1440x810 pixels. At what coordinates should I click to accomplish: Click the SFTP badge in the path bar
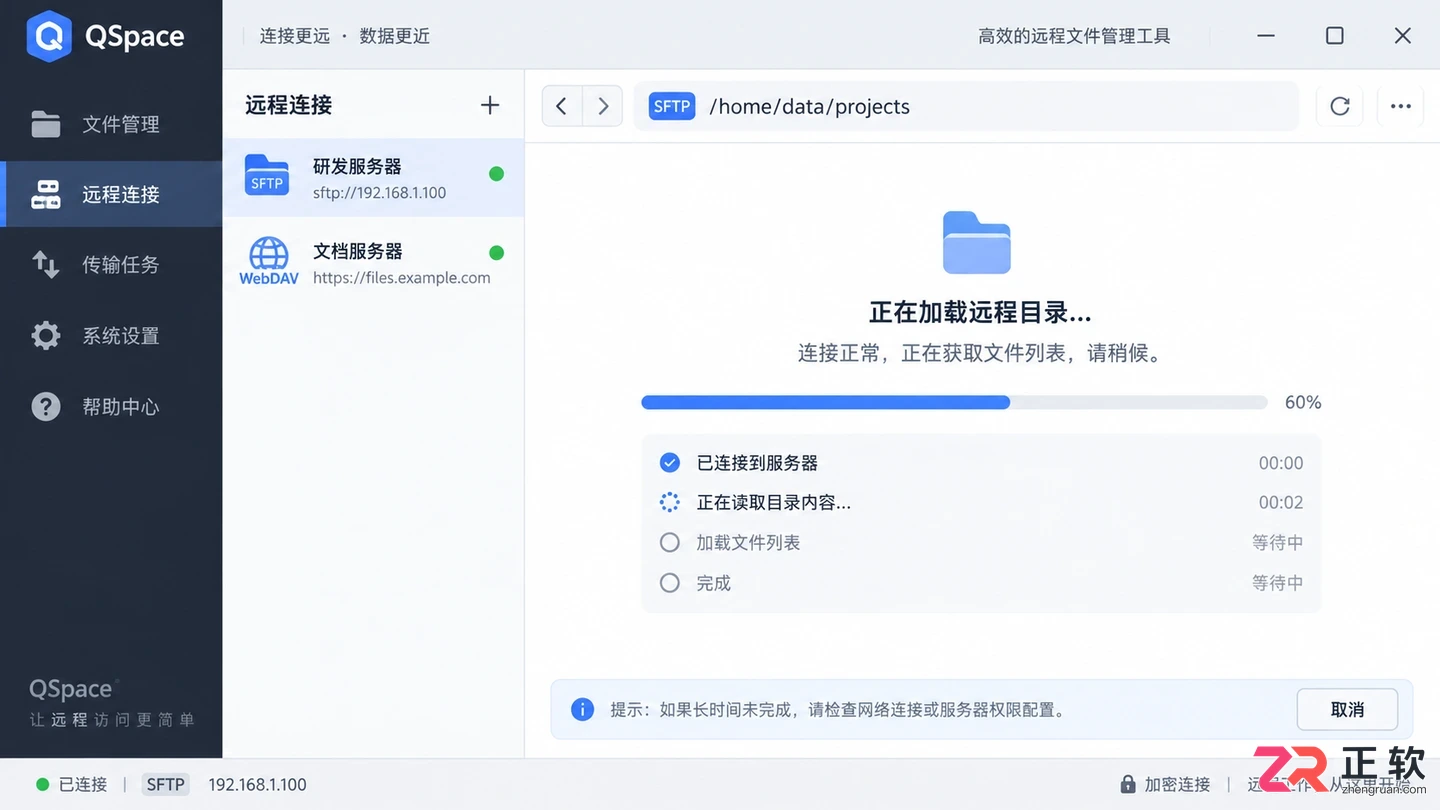672,106
